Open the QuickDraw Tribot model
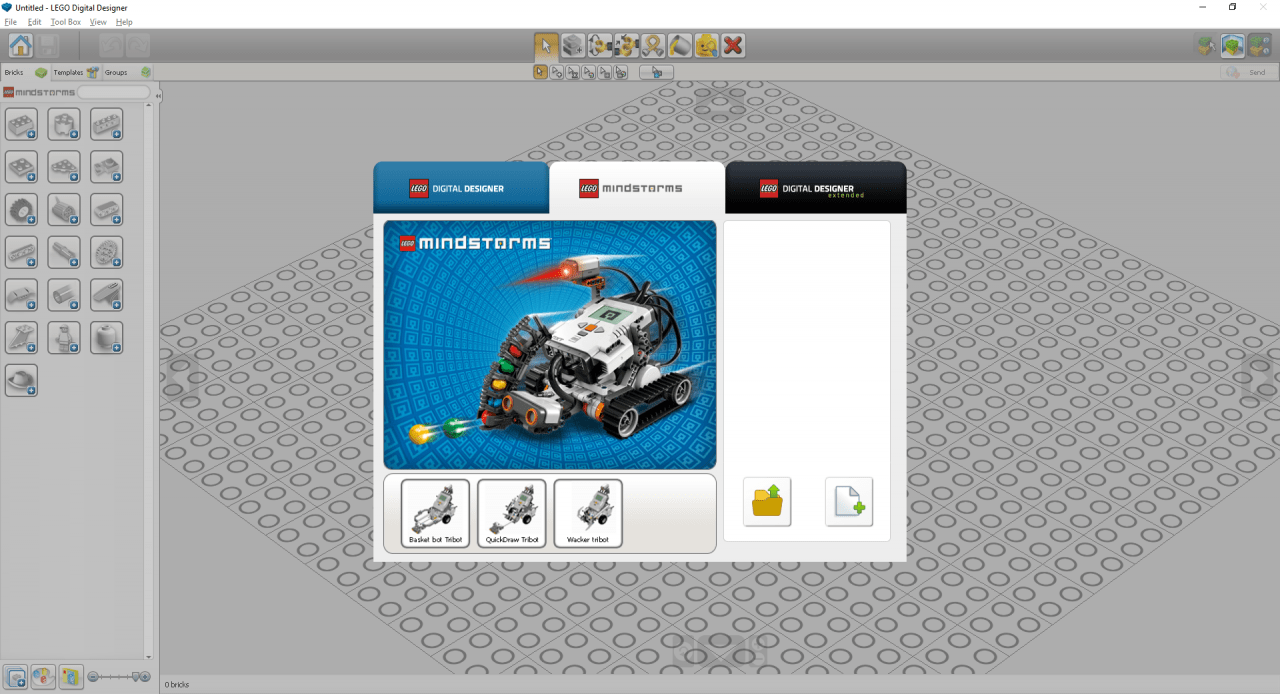Viewport: 1280px width, 694px height. [512, 513]
